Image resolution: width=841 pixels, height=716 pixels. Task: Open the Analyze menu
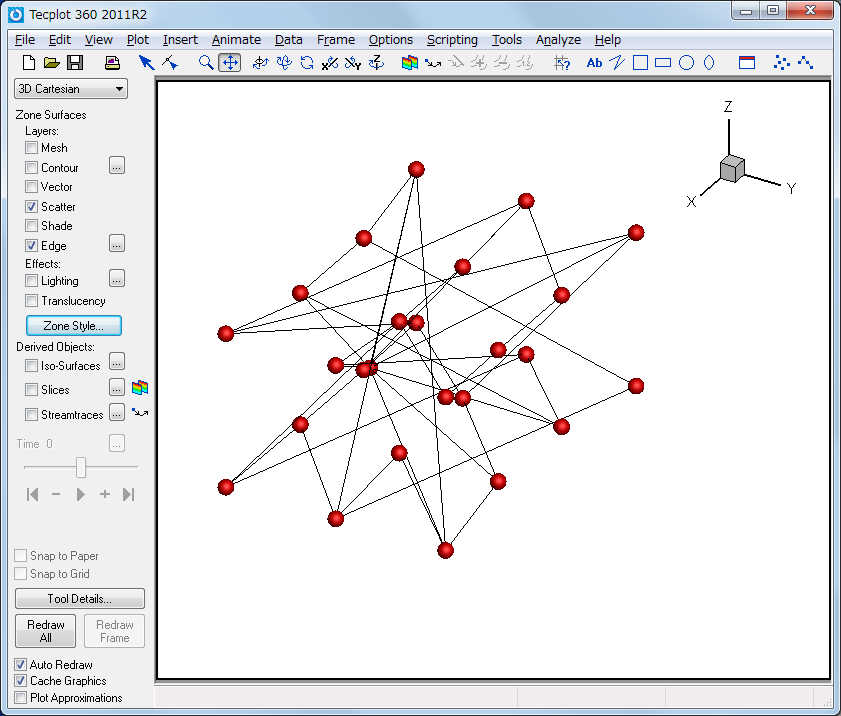coord(558,40)
